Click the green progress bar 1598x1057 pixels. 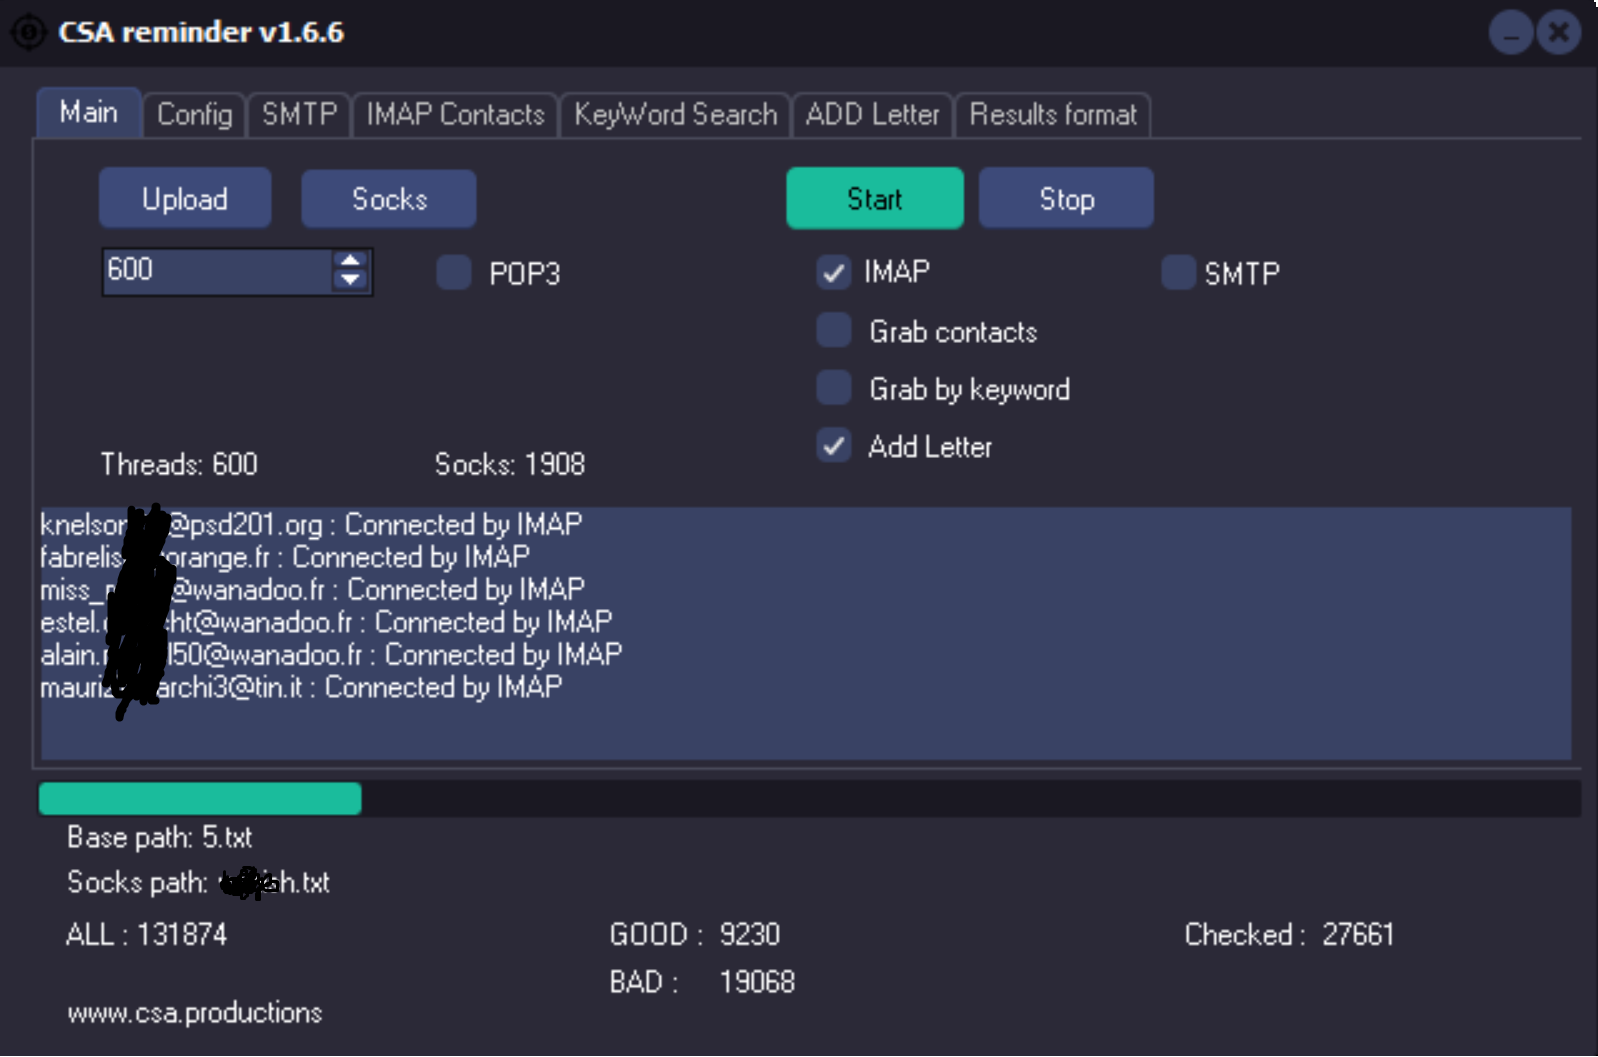coord(200,798)
